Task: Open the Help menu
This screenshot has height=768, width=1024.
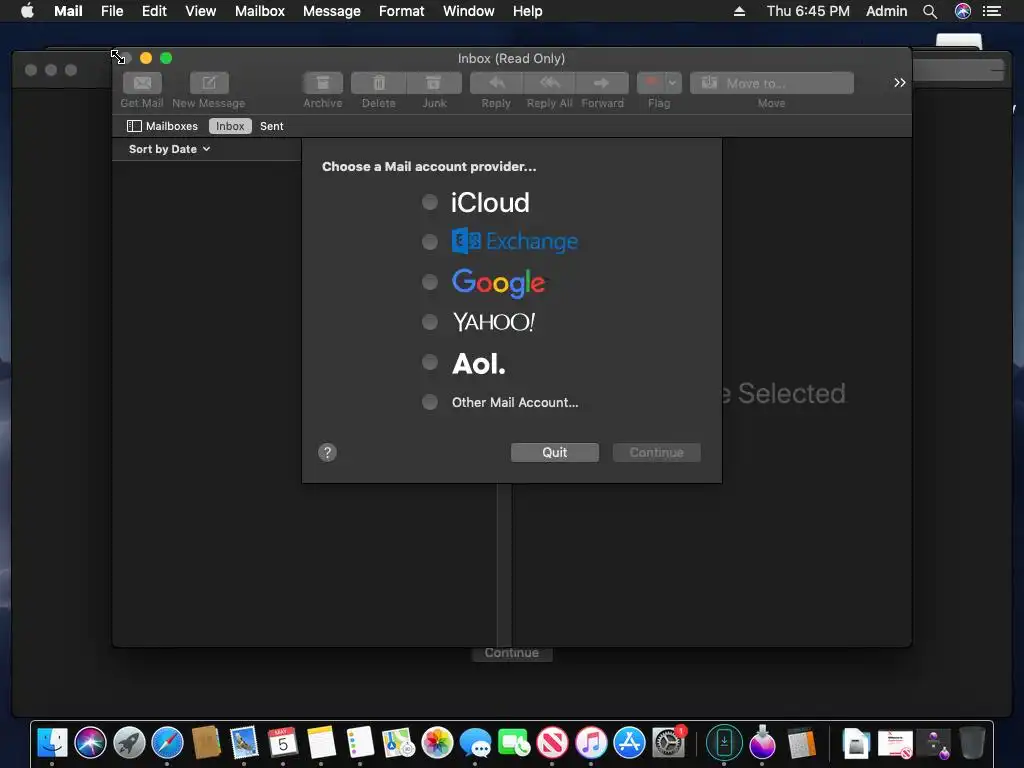Action: pos(528,11)
